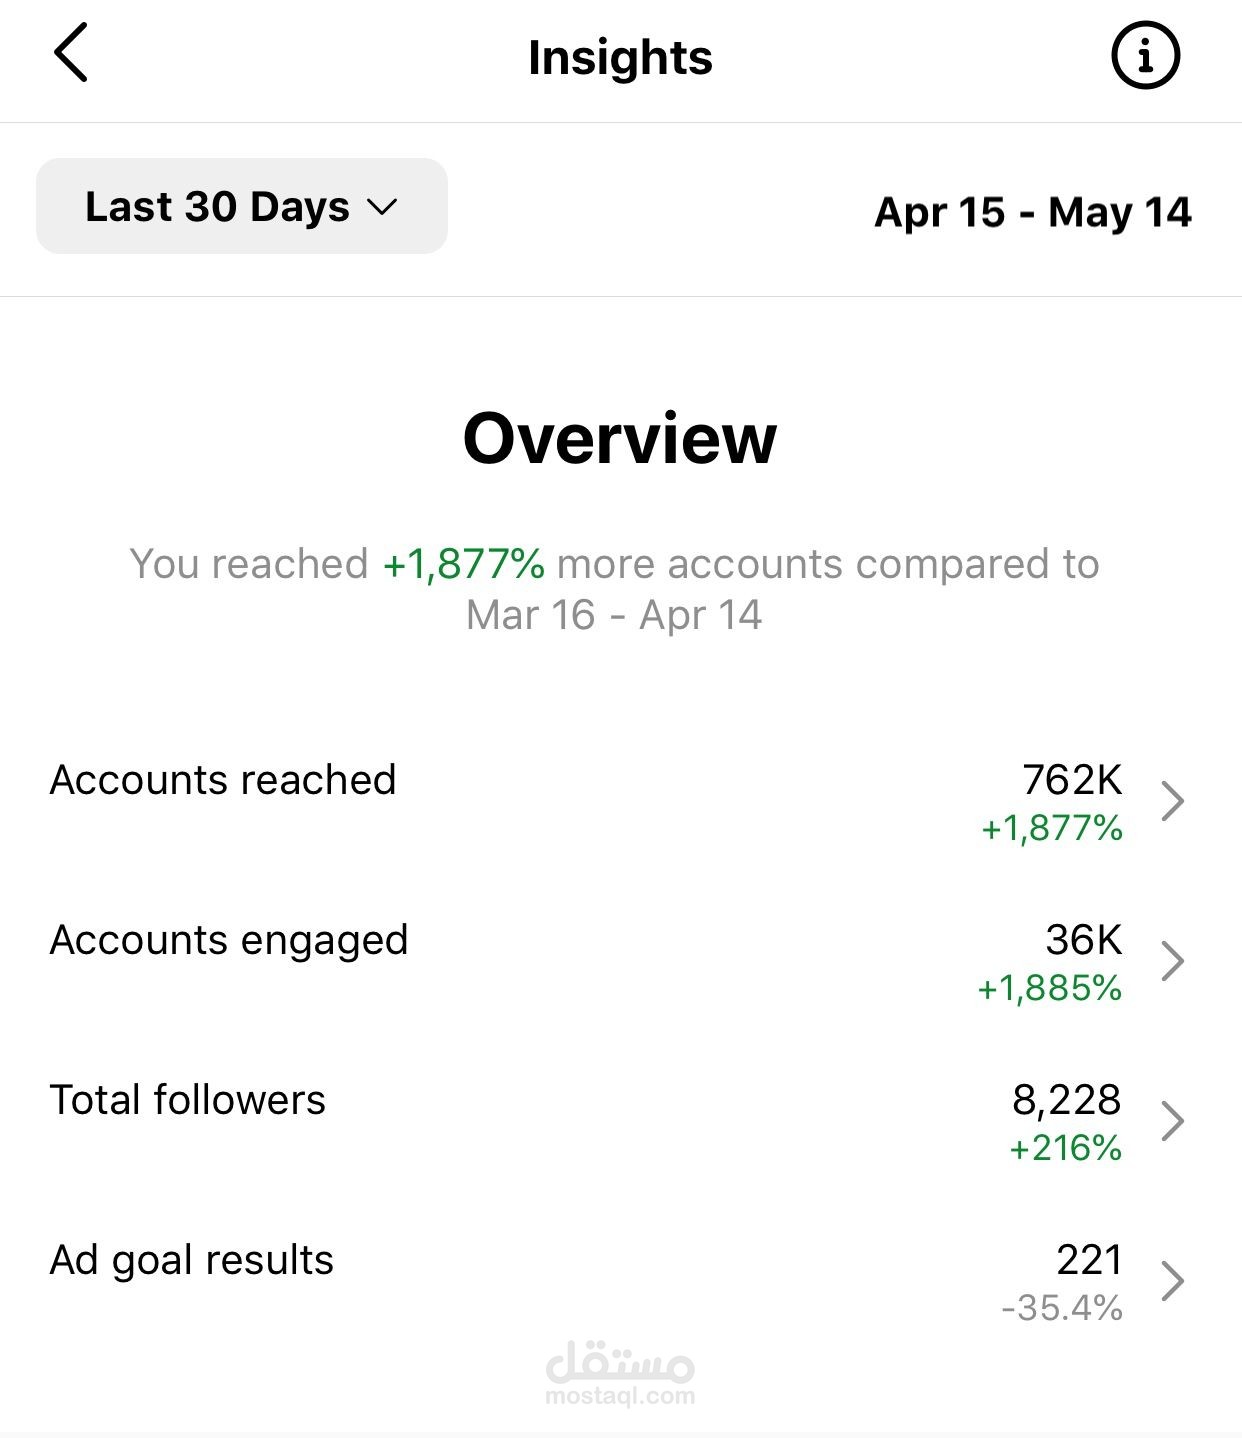
Task: Expand Ad goal results chevron arrow
Action: pyautogui.click(x=1172, y=1280)
